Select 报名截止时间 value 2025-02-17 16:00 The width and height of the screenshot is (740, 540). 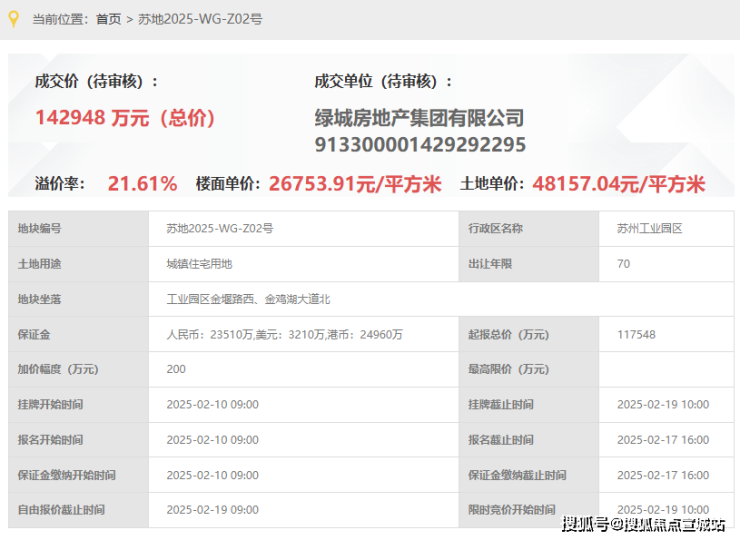[663, 440]
